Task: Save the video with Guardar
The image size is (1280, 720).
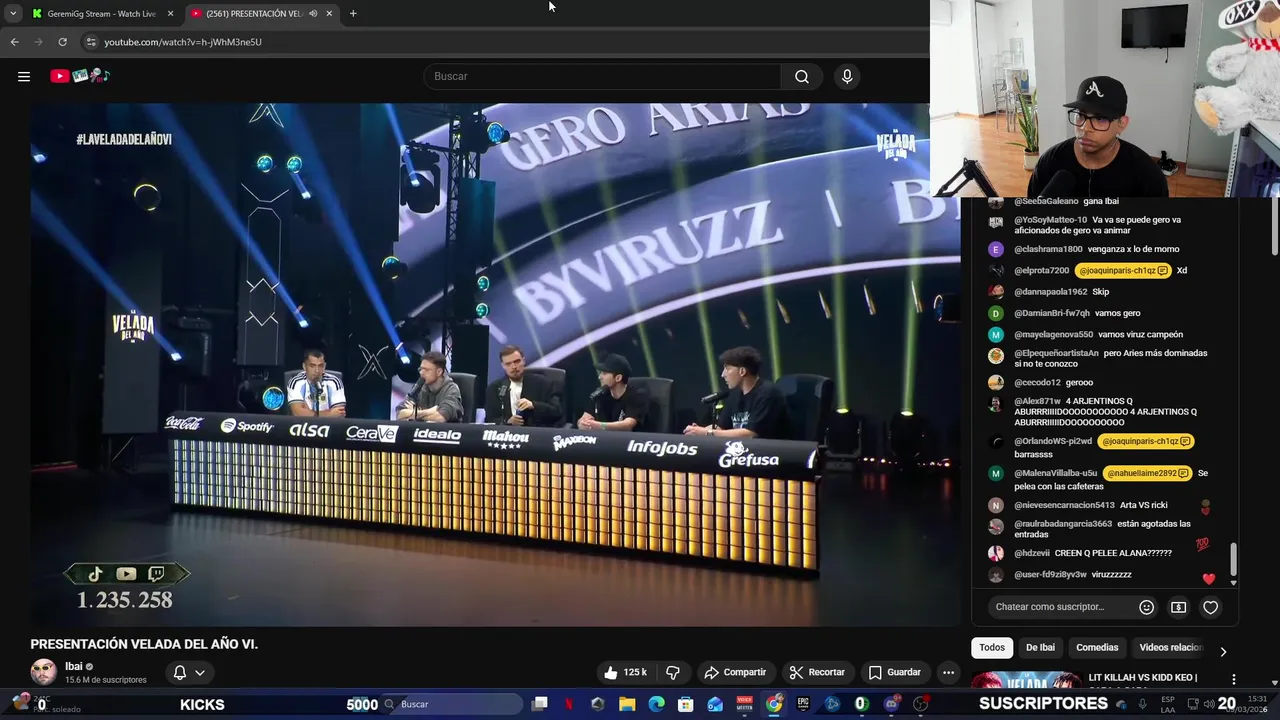Action: (894, 672)
